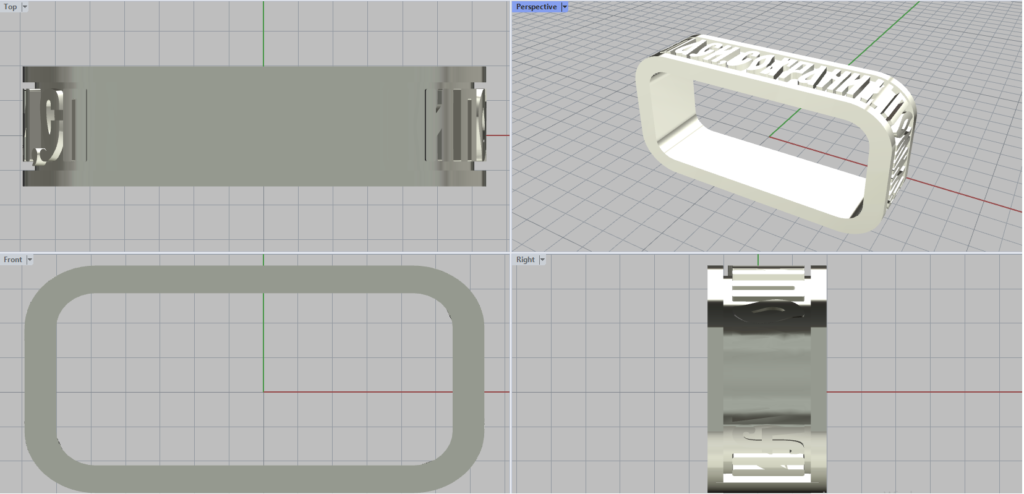
Task: Open the Front viewport dropdown arrow
Action: click(x=30, y=259)
